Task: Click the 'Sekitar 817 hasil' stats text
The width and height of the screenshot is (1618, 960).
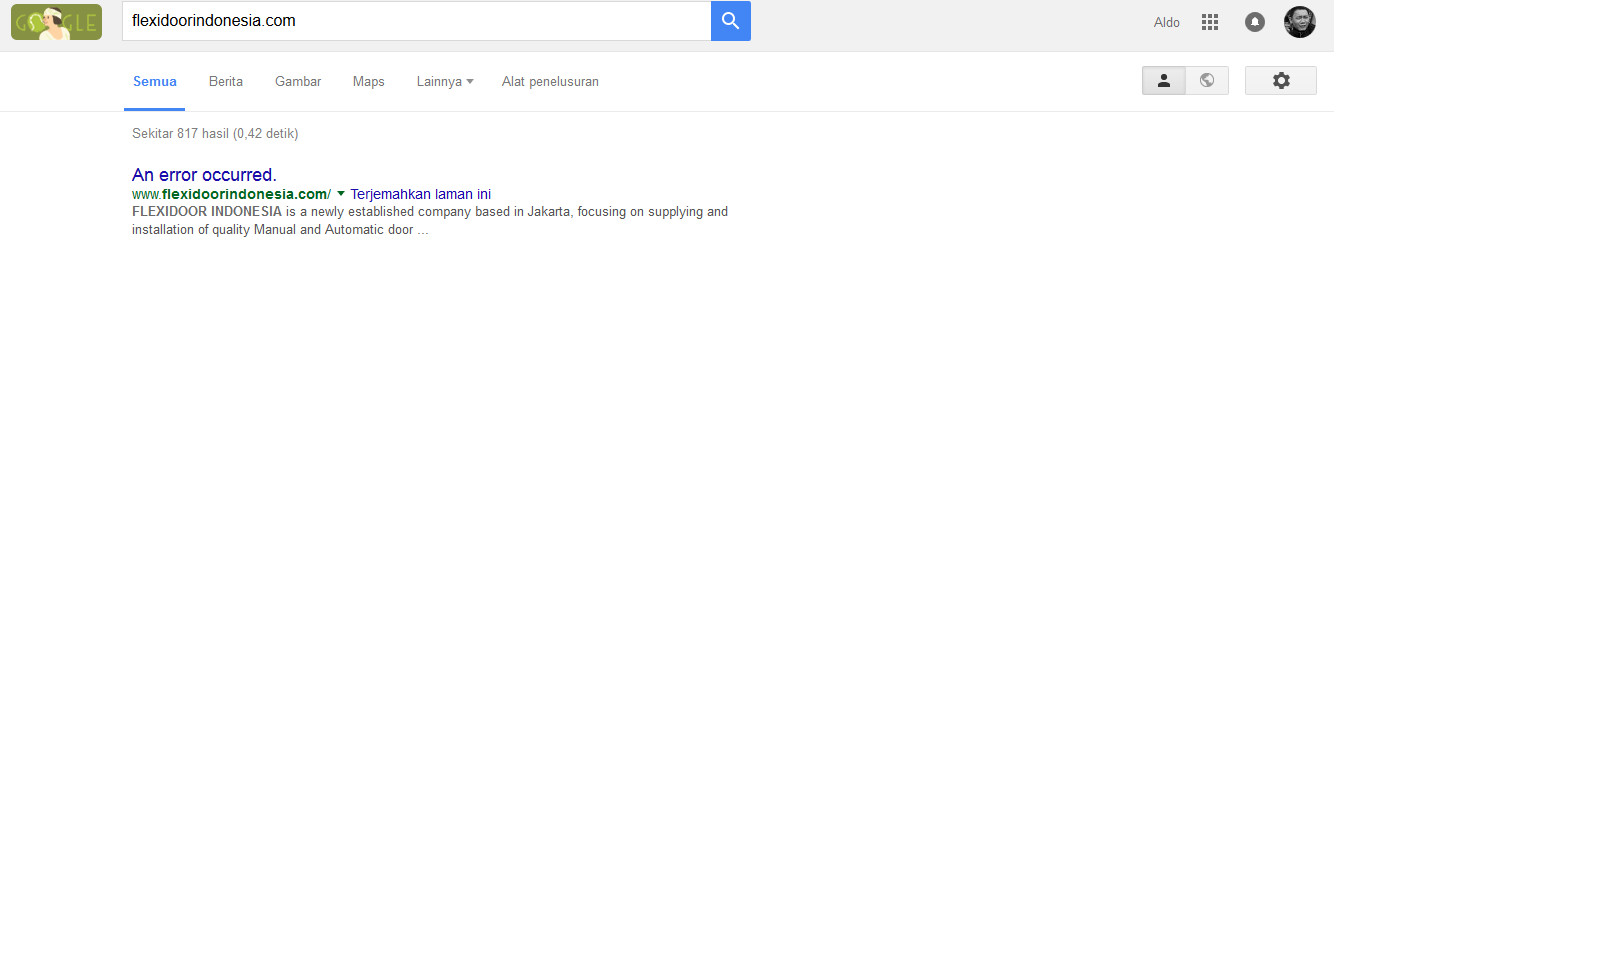Action: [x=215, y=133]
